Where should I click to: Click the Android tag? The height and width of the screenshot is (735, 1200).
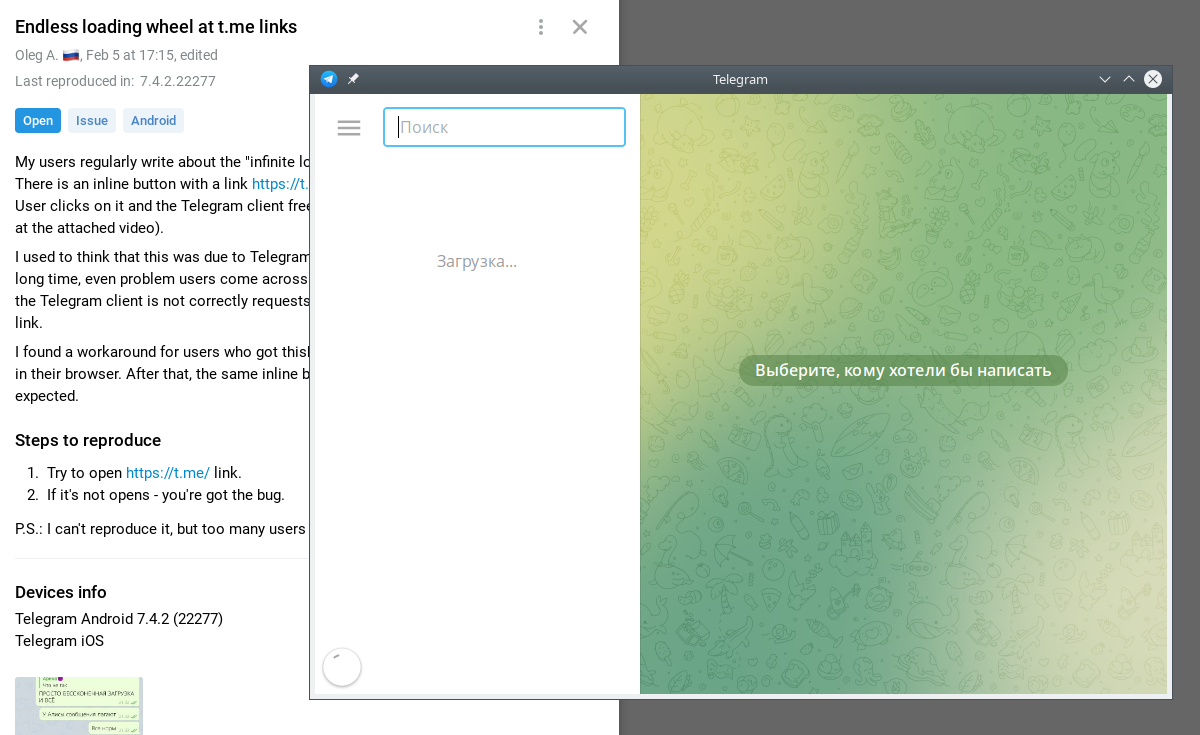(154, 121)
